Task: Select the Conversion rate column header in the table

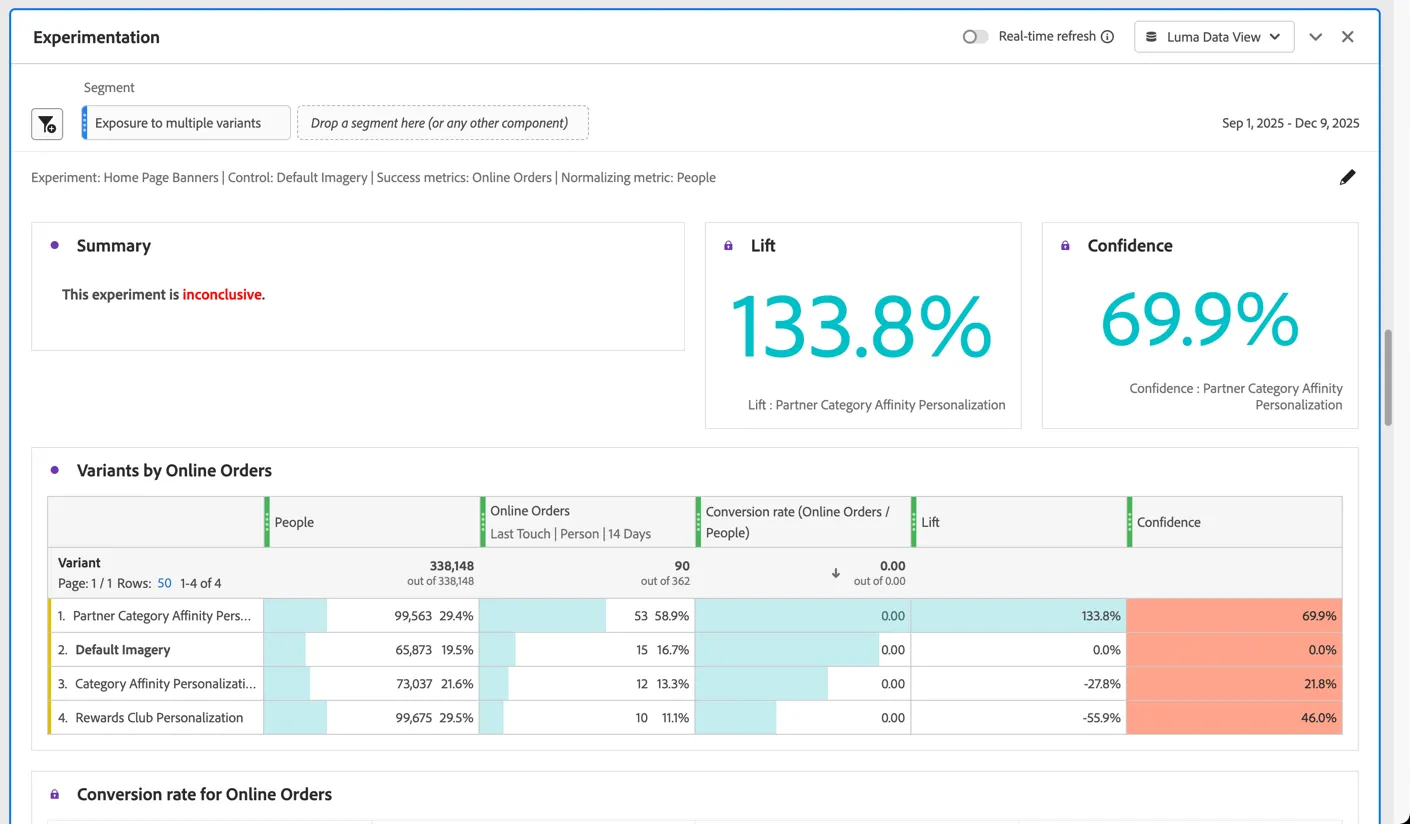Action: click(x=804, y=522)
